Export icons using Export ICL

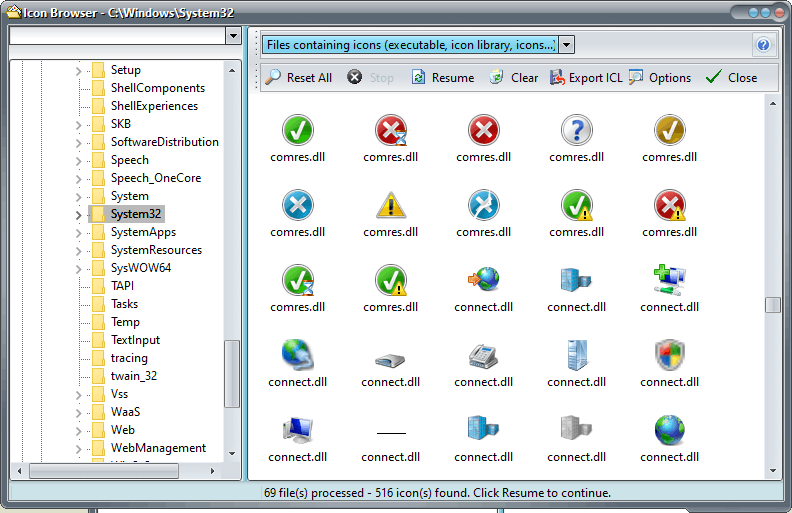586,78
